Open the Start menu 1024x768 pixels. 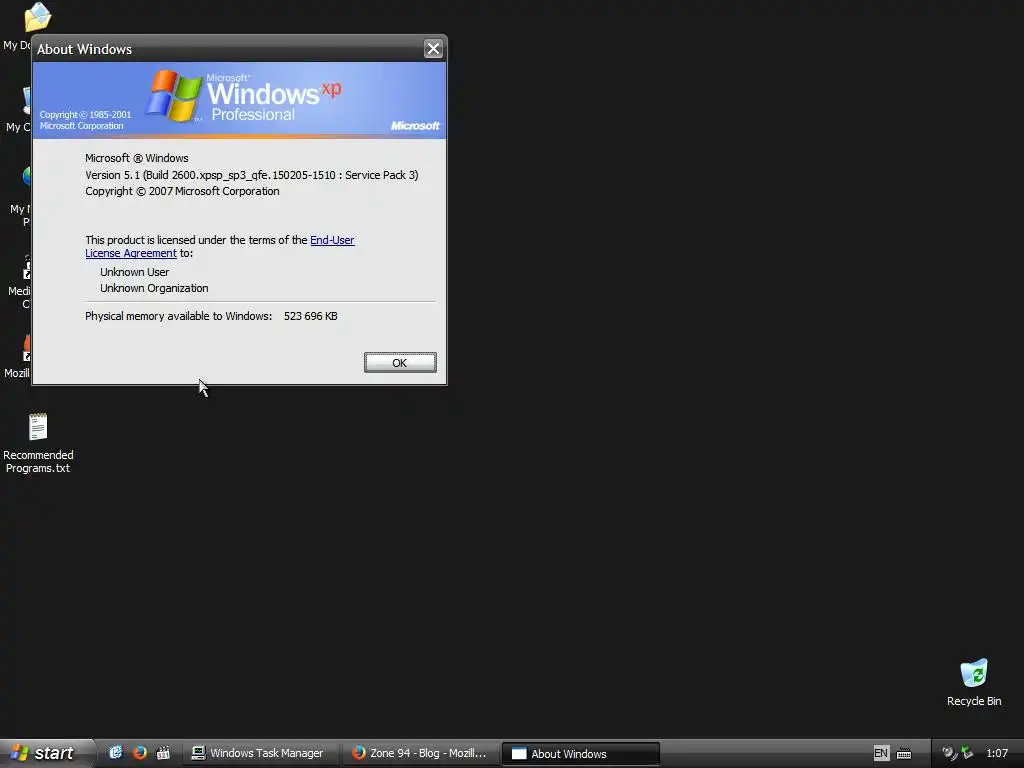(46, 753)
